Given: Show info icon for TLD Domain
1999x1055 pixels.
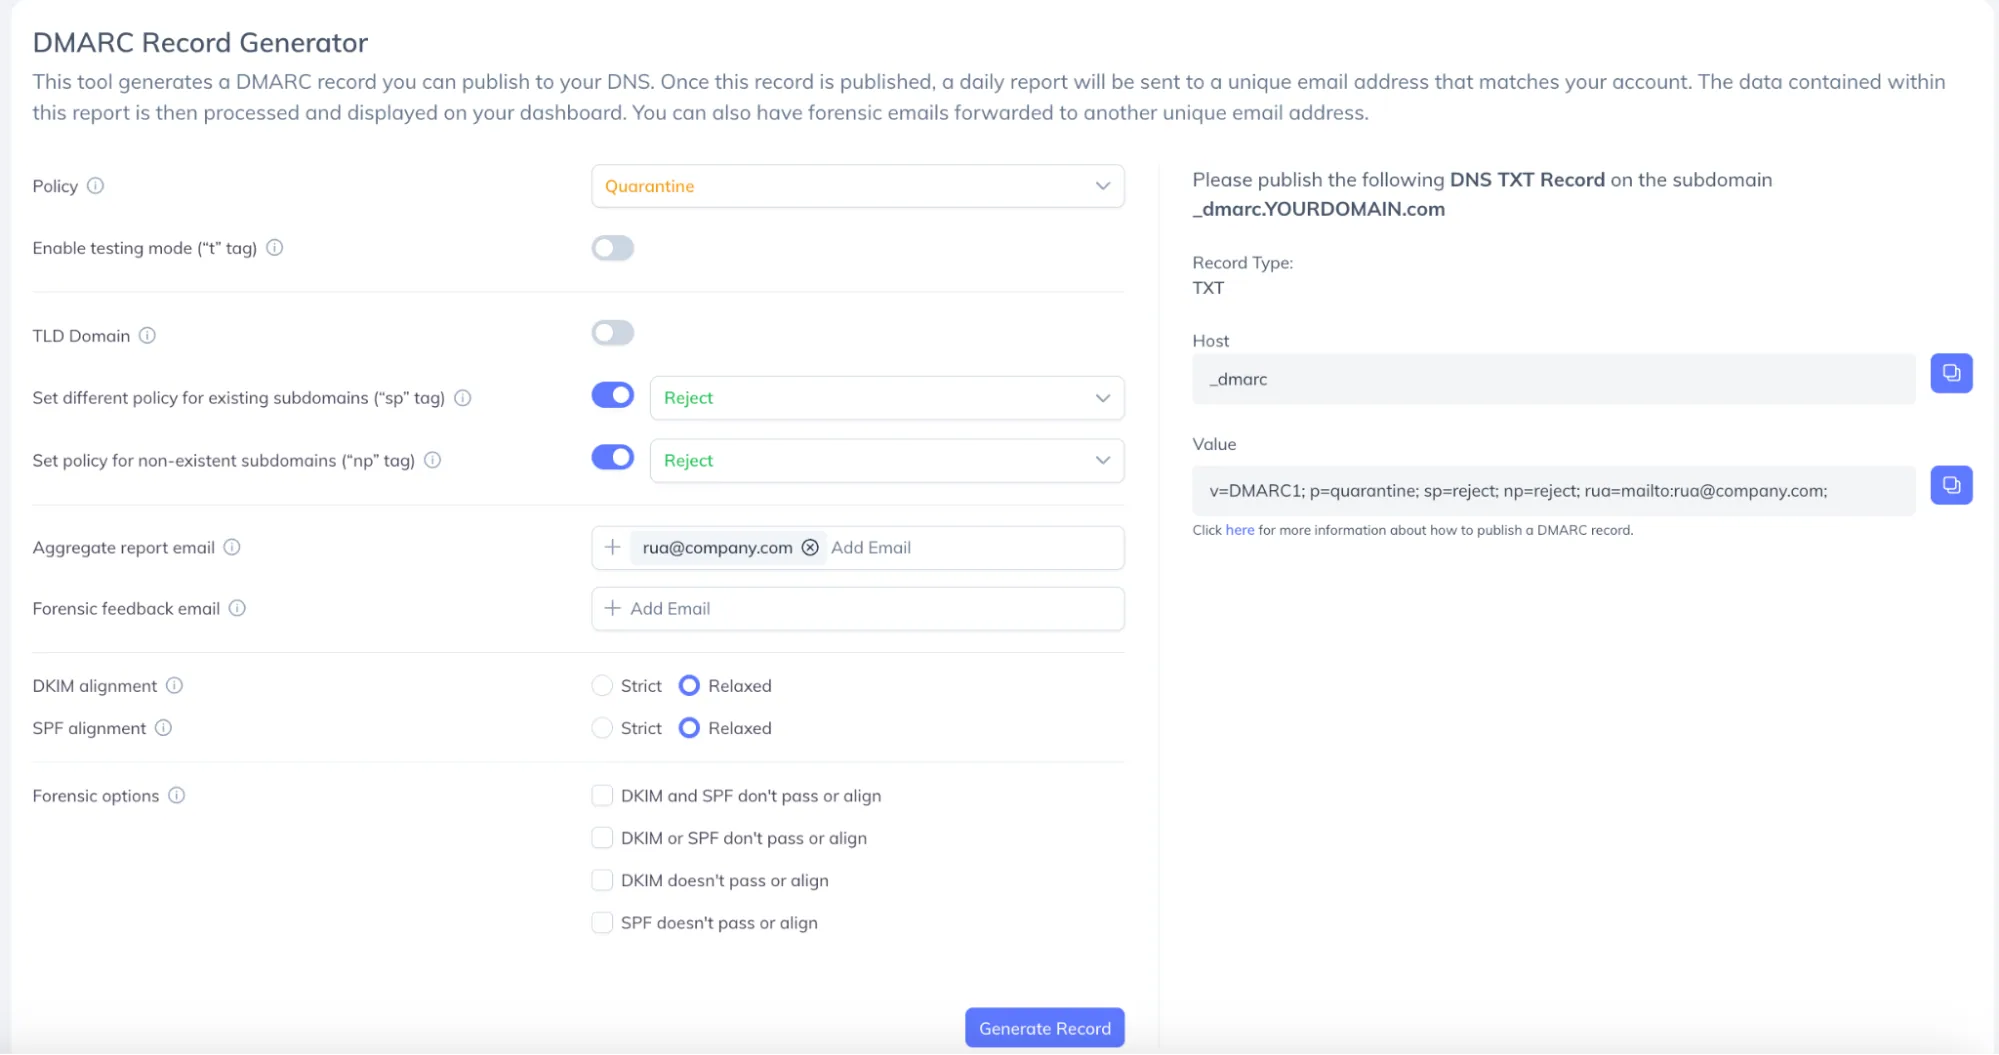Looking at the screenshot, I should pyautogui.click(x=147, y=335).
